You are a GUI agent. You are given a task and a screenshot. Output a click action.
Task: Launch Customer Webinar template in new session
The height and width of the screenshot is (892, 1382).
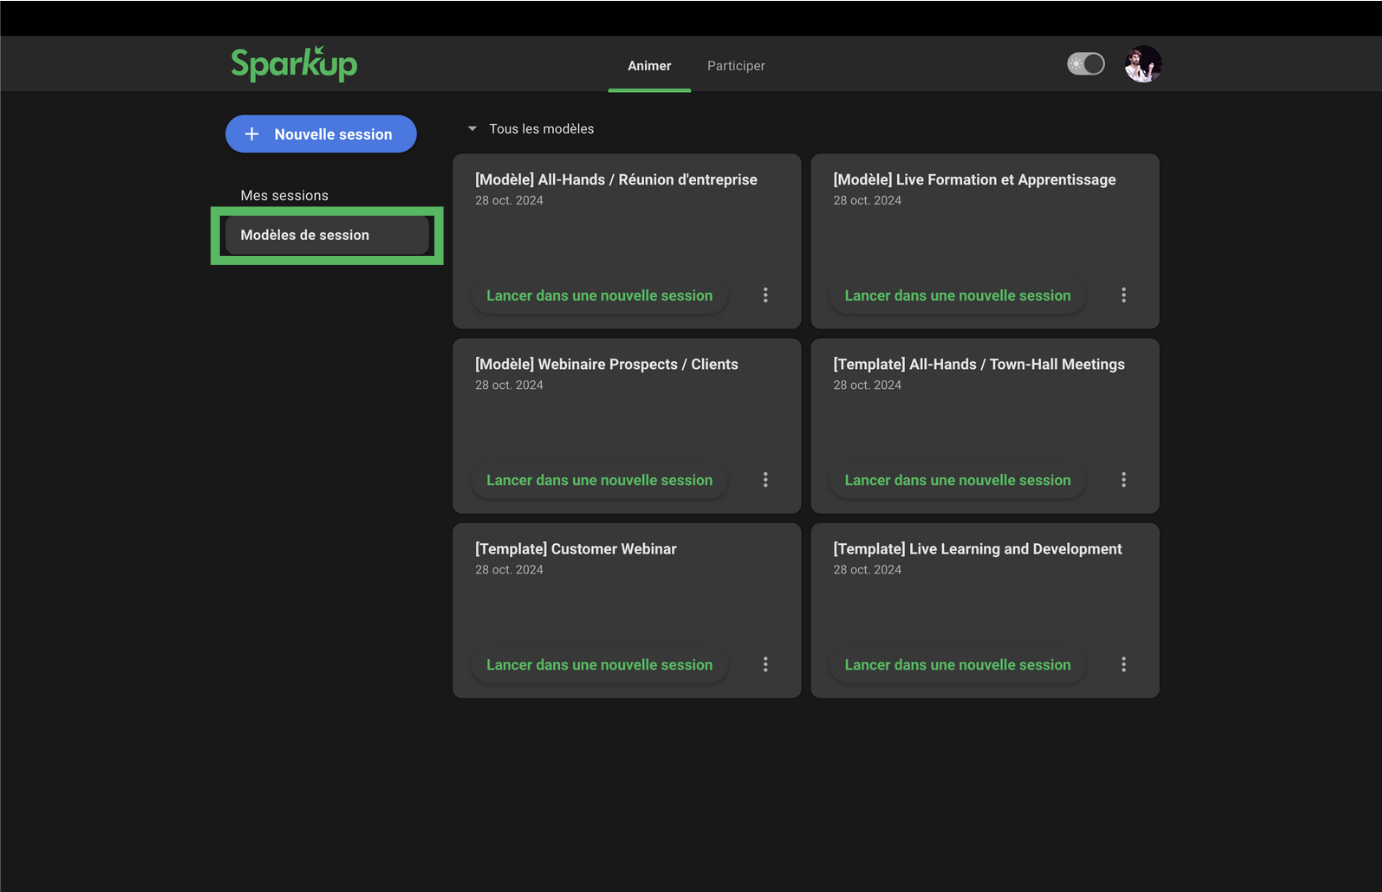[599, 665]
